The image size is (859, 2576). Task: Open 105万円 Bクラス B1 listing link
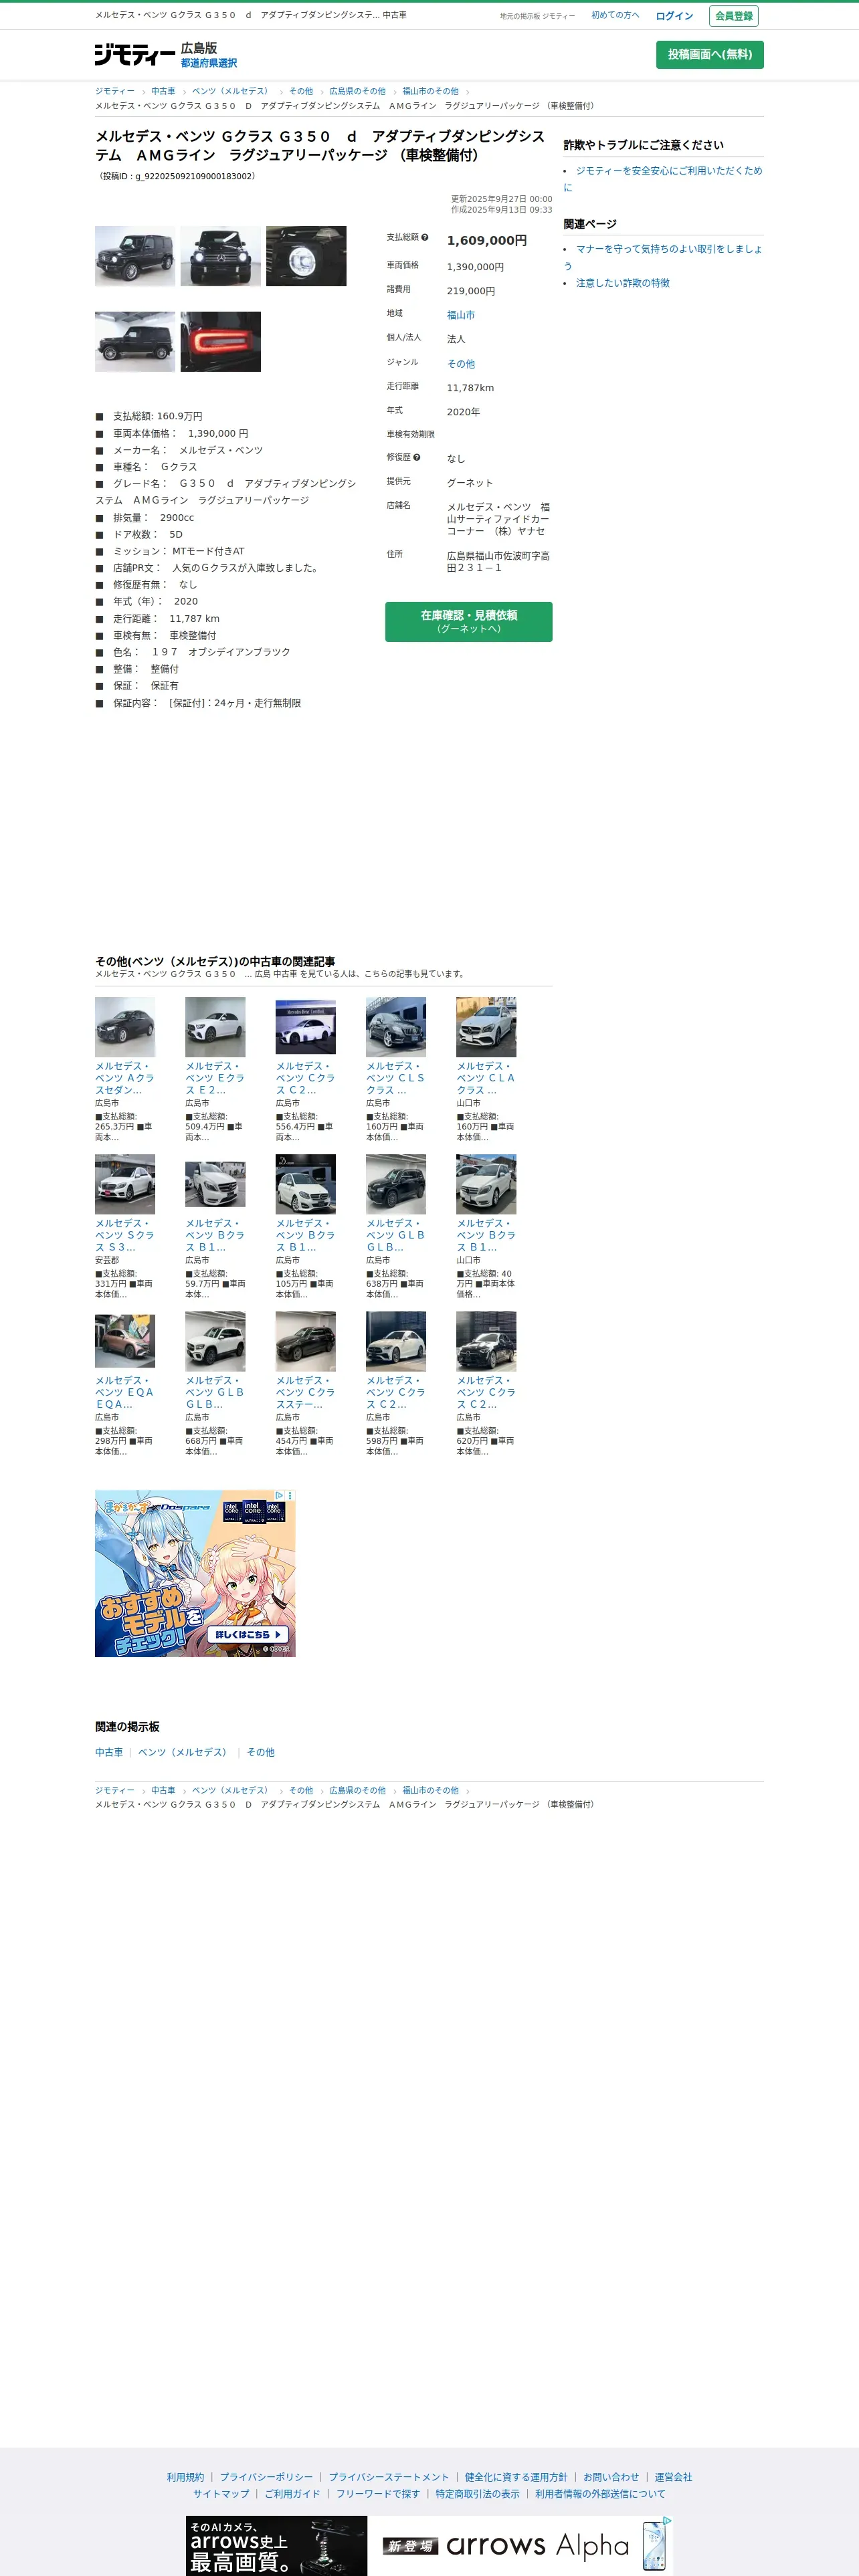click(x=306, y=1235)
